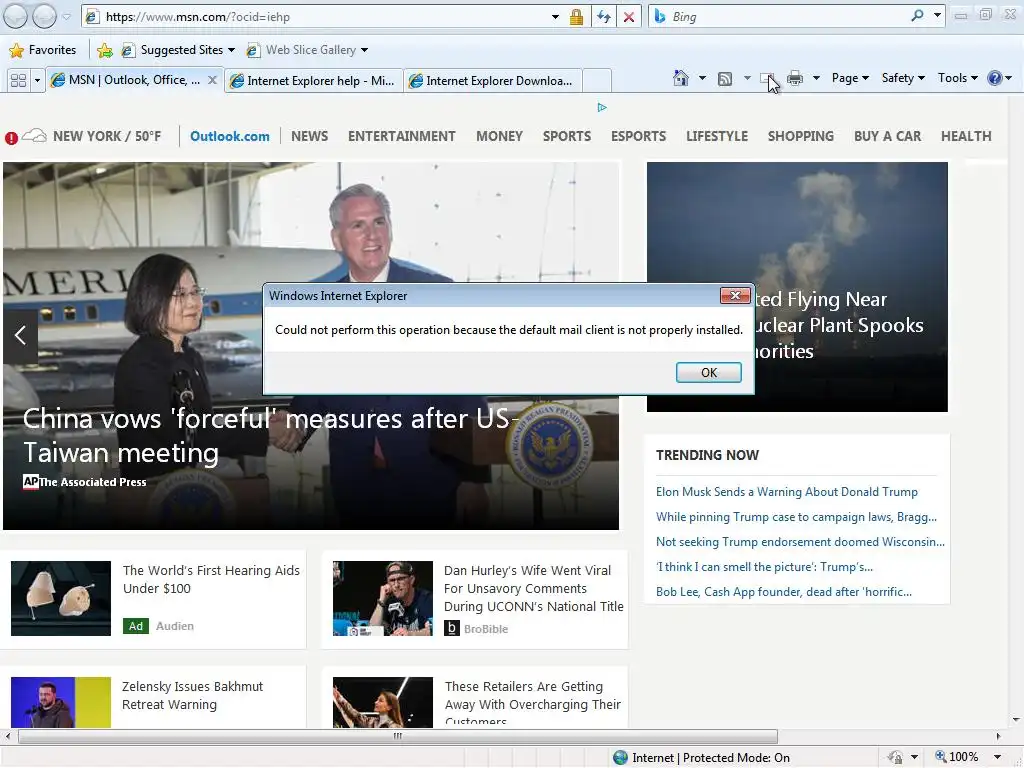Viewport: 1024px width, 768px height.
Task: Go to the HEALTH section
Action: [966, 136]
